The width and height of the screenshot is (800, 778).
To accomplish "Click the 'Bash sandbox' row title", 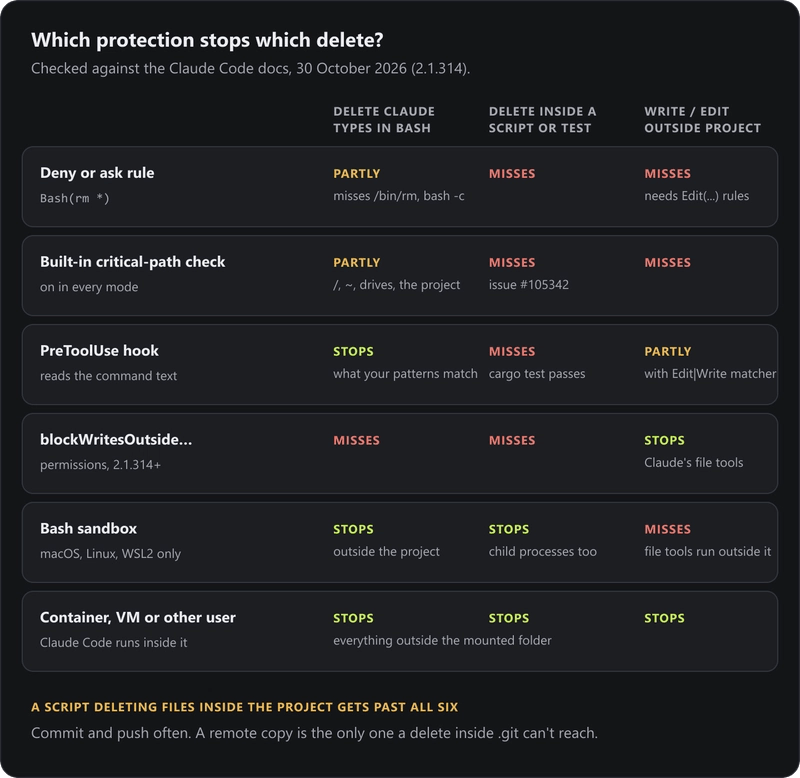I will tap(88, 528).
